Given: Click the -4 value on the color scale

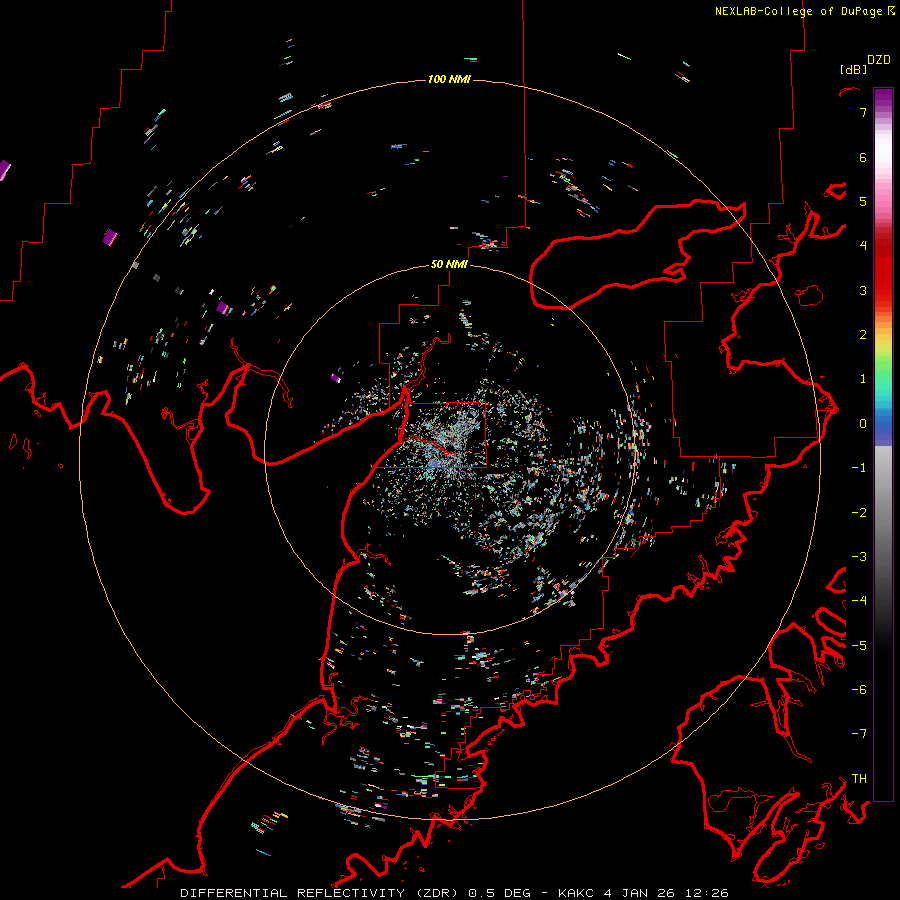Looking at the screenshot, I should tap(859, 601).
